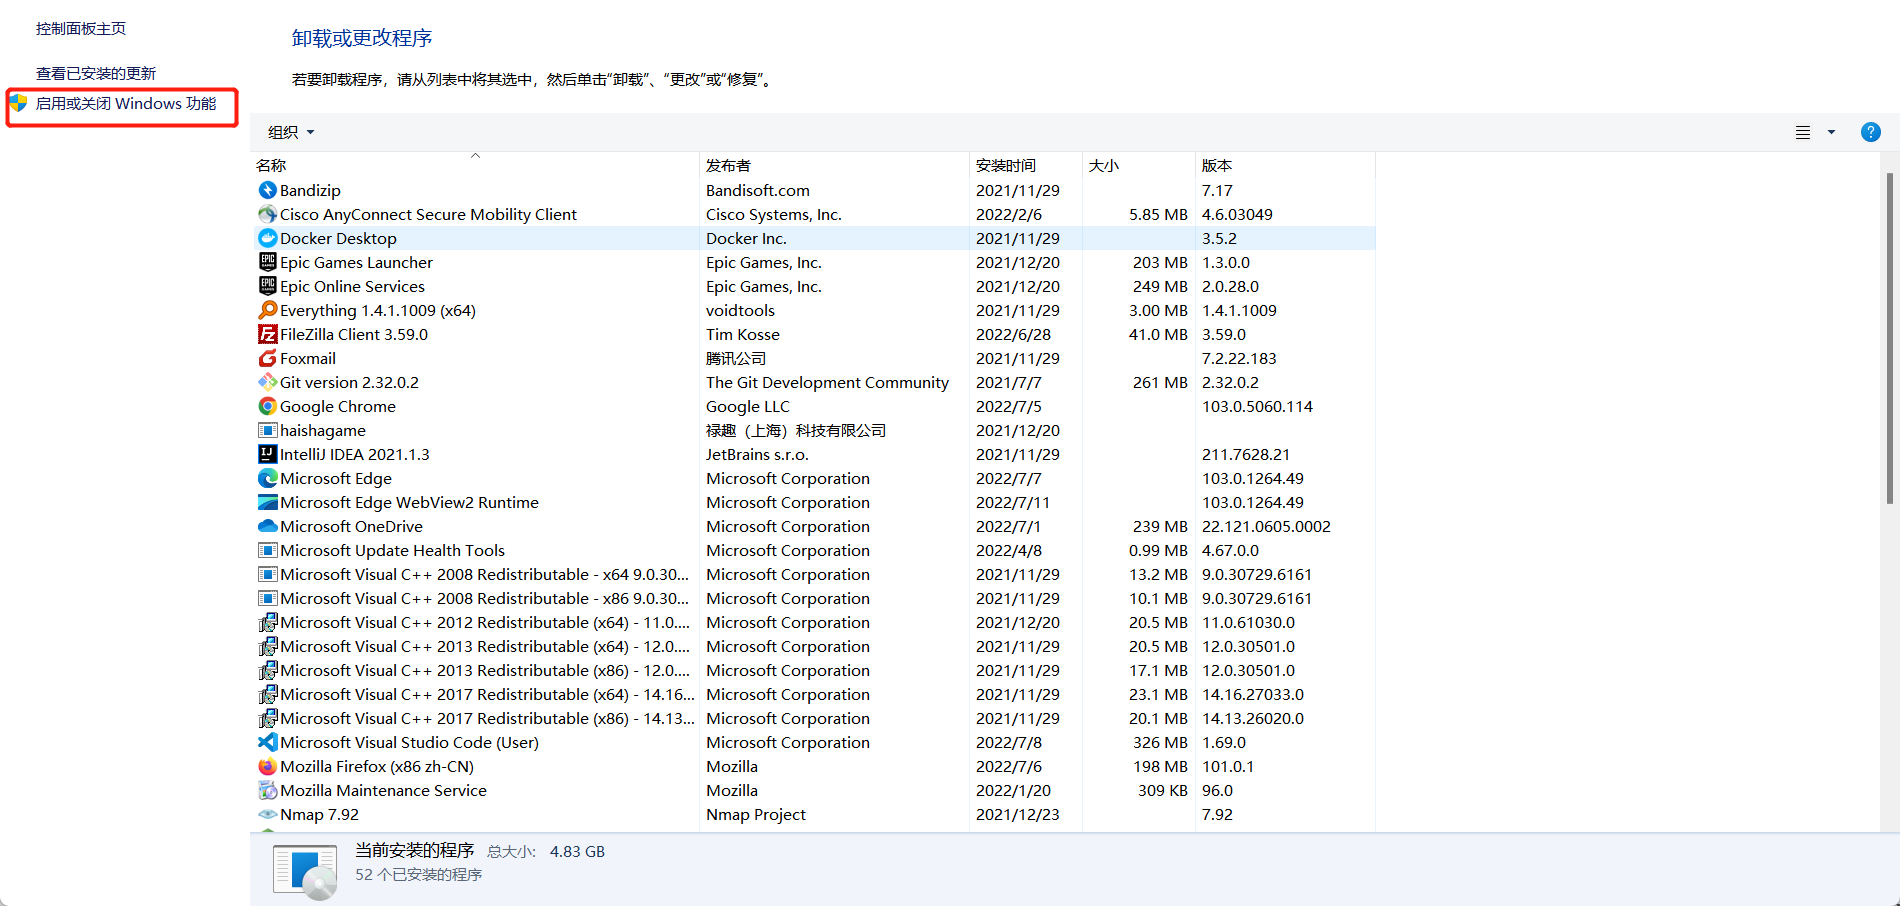Click the Microsoft OneDrive cloud icon
1900x906 pixels.
click(x=267, y=526)
